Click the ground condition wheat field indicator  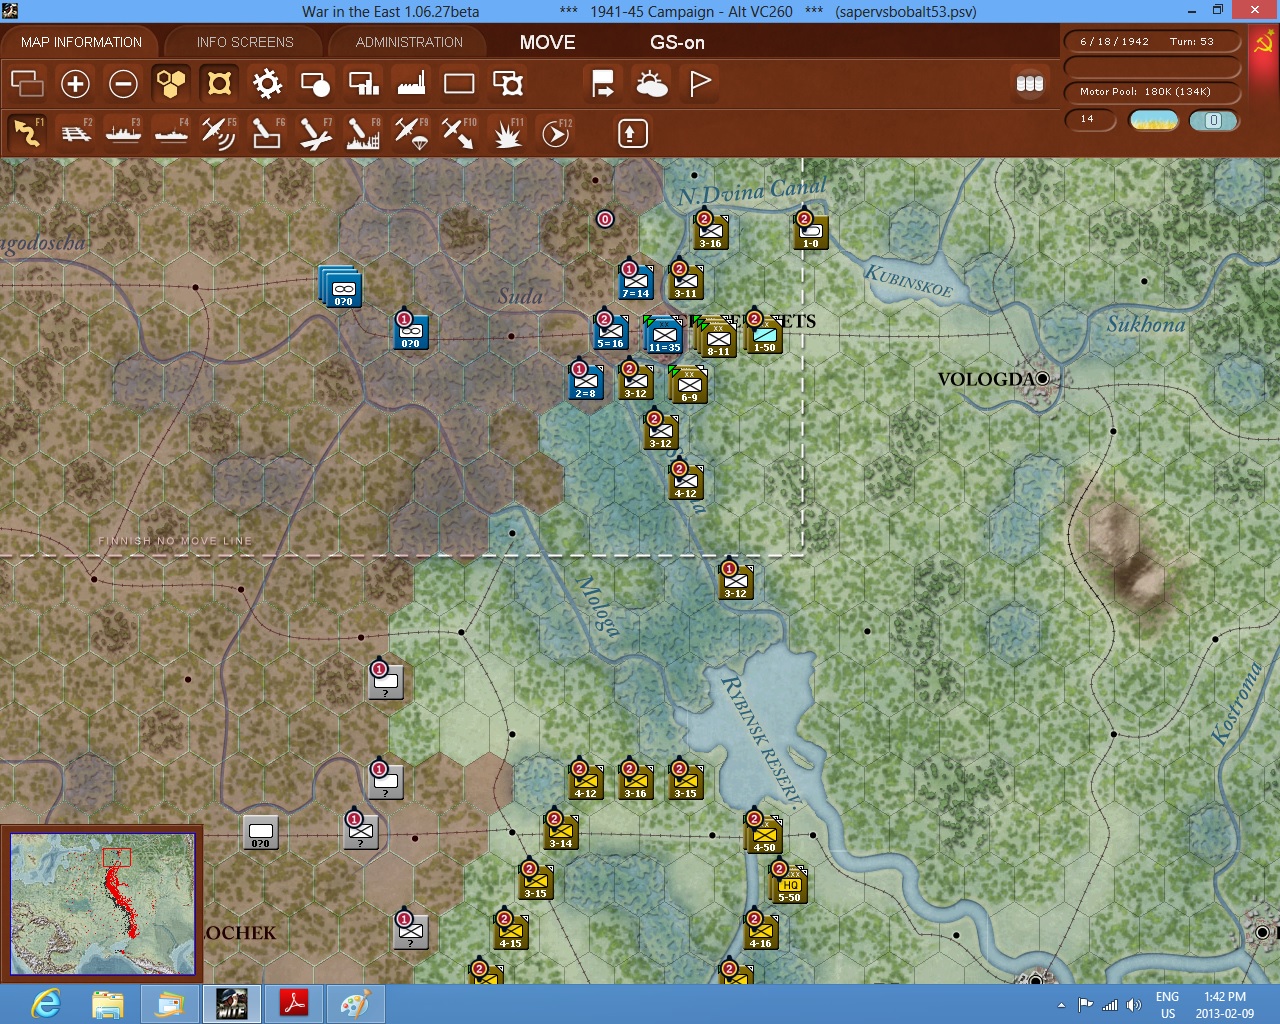click(x=1153, y=120)
